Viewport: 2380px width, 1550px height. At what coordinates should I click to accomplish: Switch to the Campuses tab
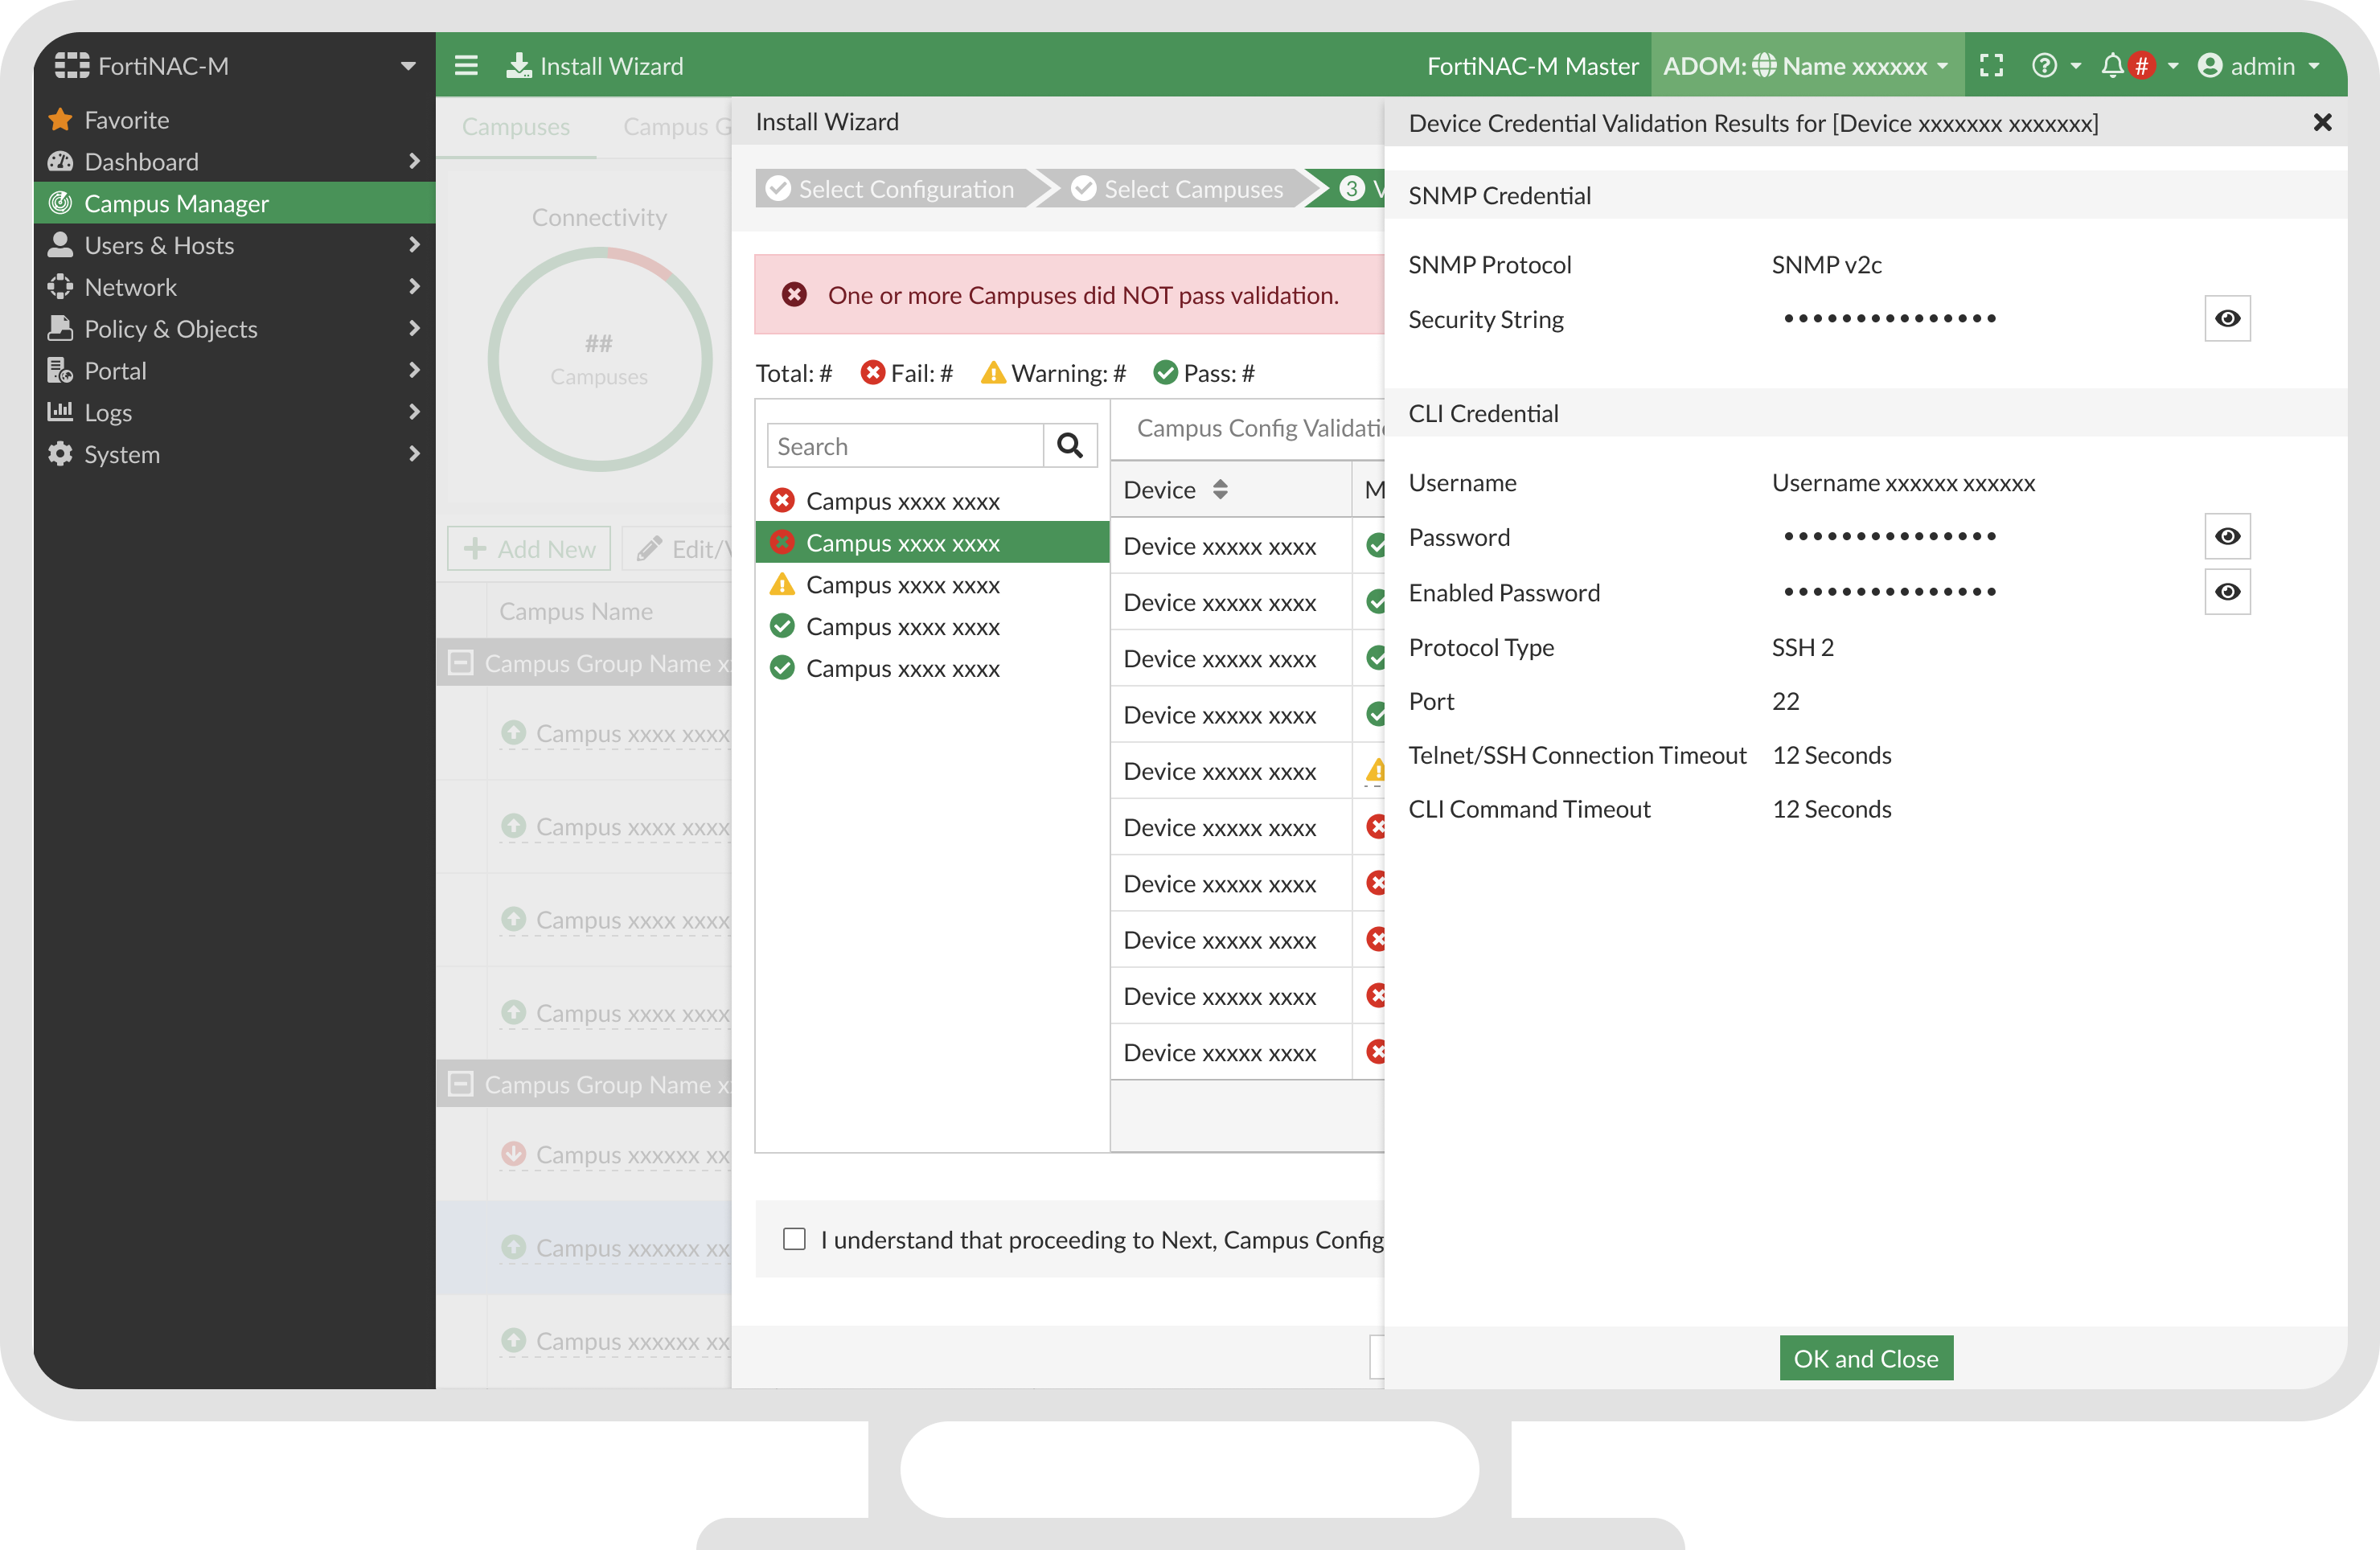pyautogui.click(x=516, y=127)
